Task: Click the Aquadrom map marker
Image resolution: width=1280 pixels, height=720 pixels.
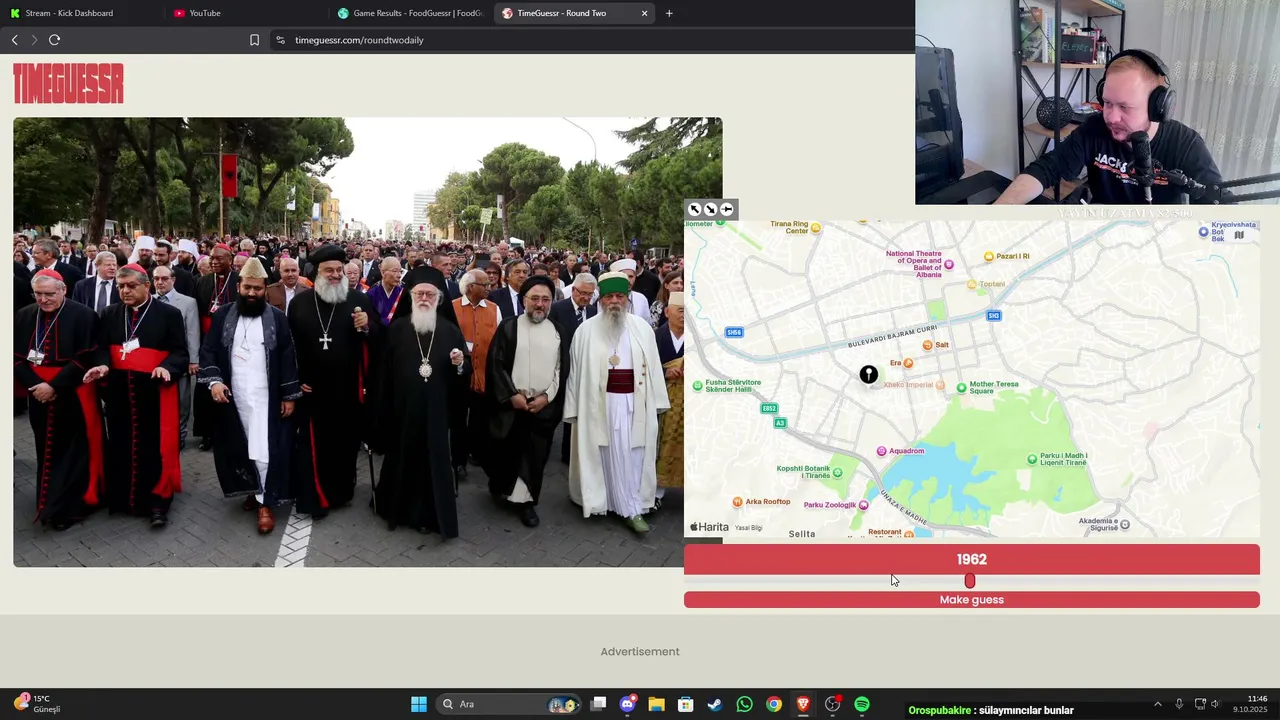Action: click(x=881, y=451)
